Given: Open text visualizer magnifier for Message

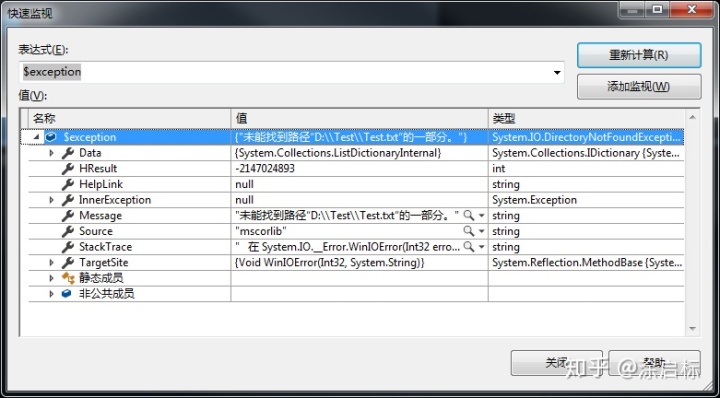Looking at the screenshot, I should point(468,215).
